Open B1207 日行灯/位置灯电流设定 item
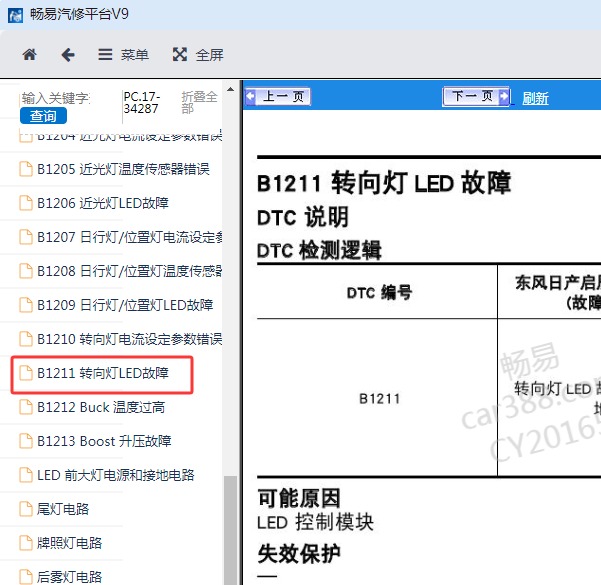Screen dimensions: 601x585 coord(130,237)
